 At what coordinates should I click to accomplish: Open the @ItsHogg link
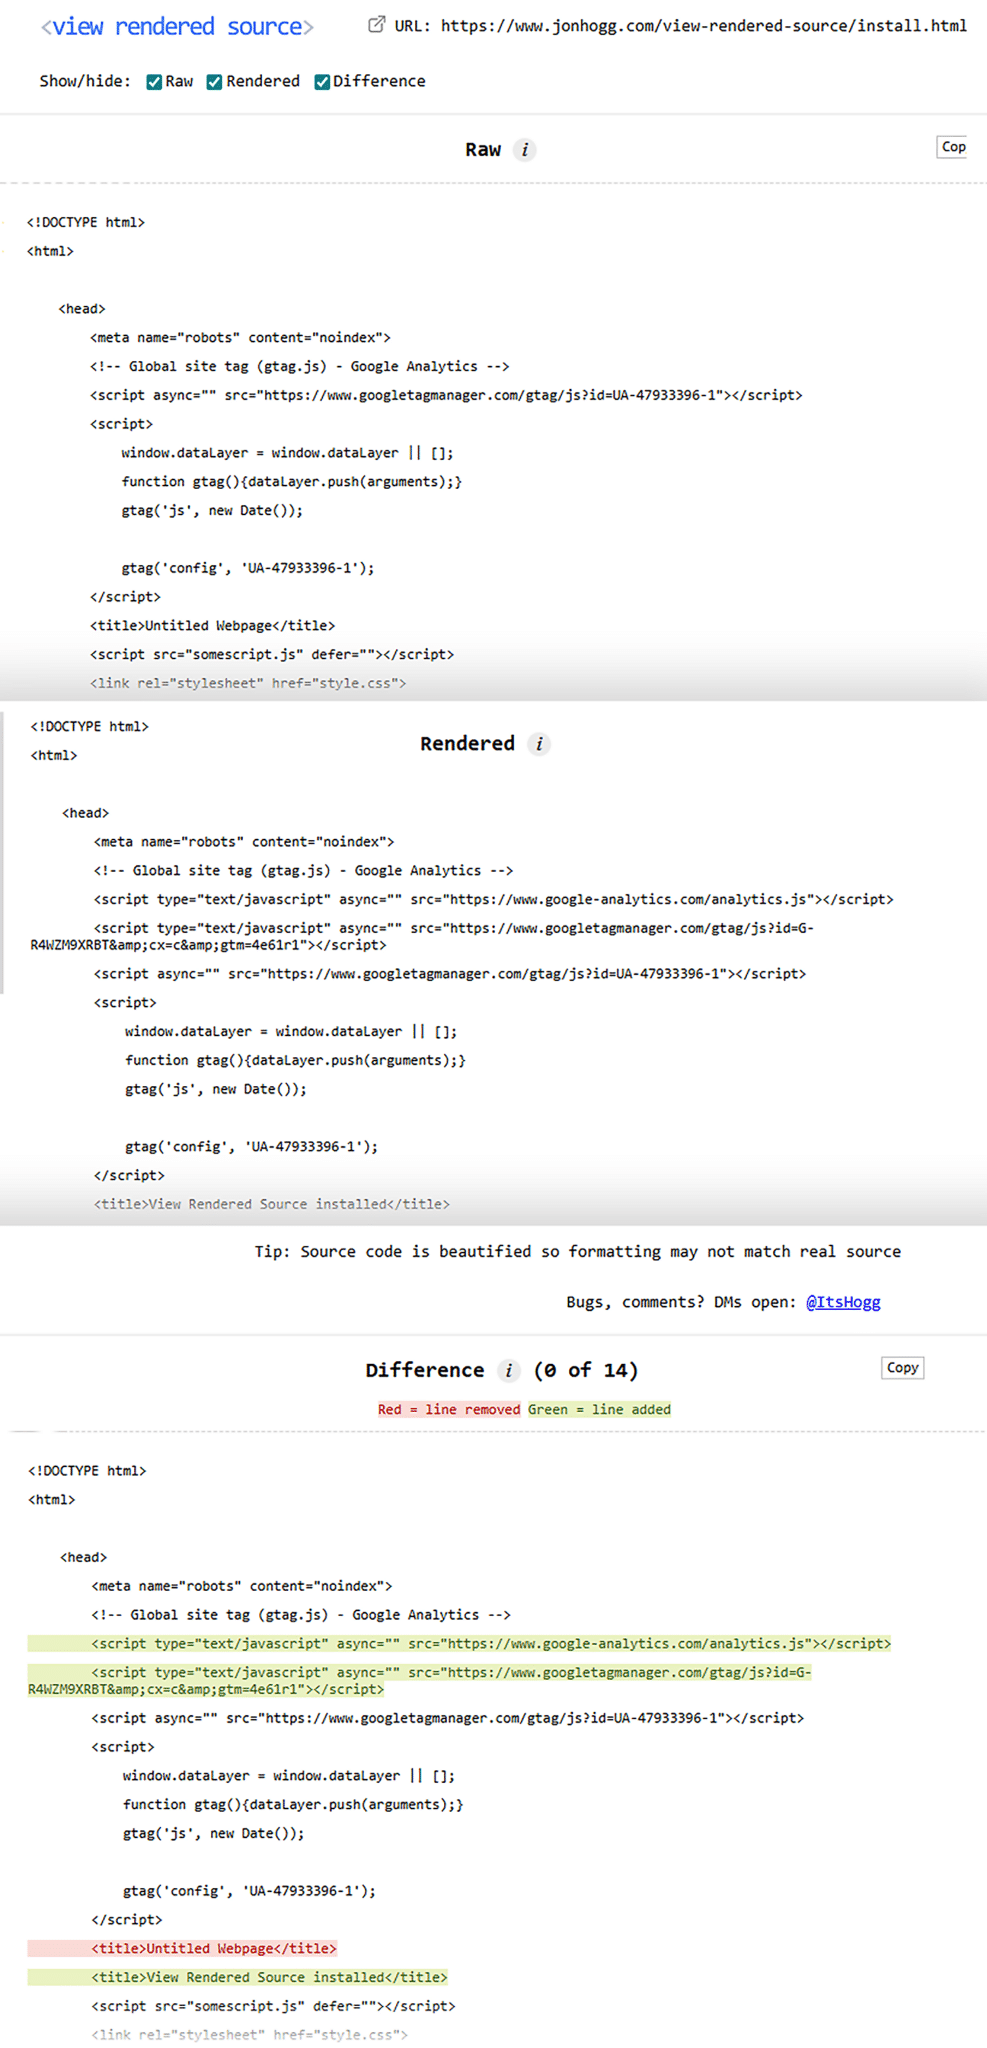coord(843,1302)
